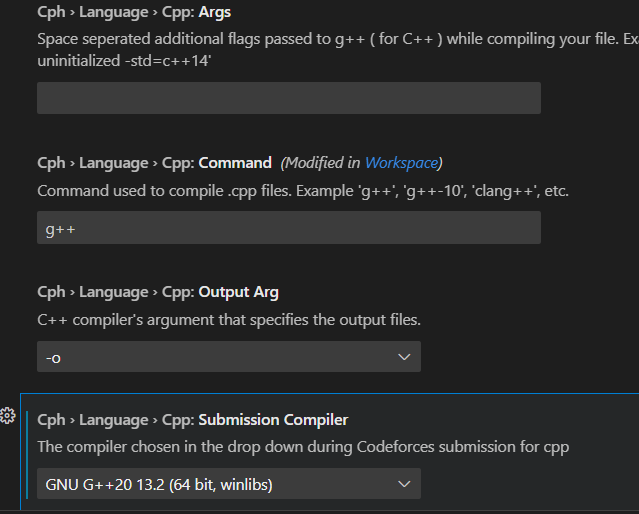Click the Args description about additional flags

pos(338,39)
